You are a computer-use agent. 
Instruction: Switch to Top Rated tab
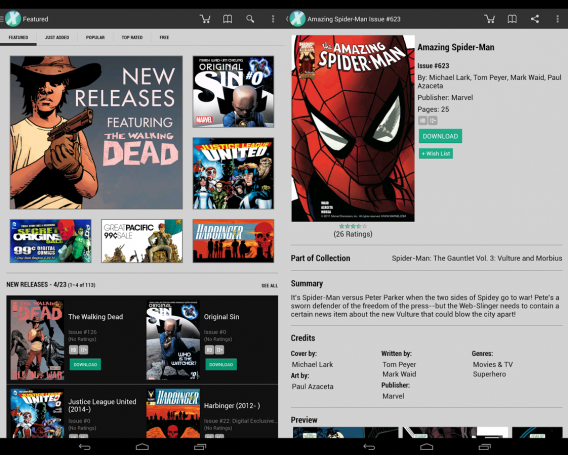tap(132, 37)
